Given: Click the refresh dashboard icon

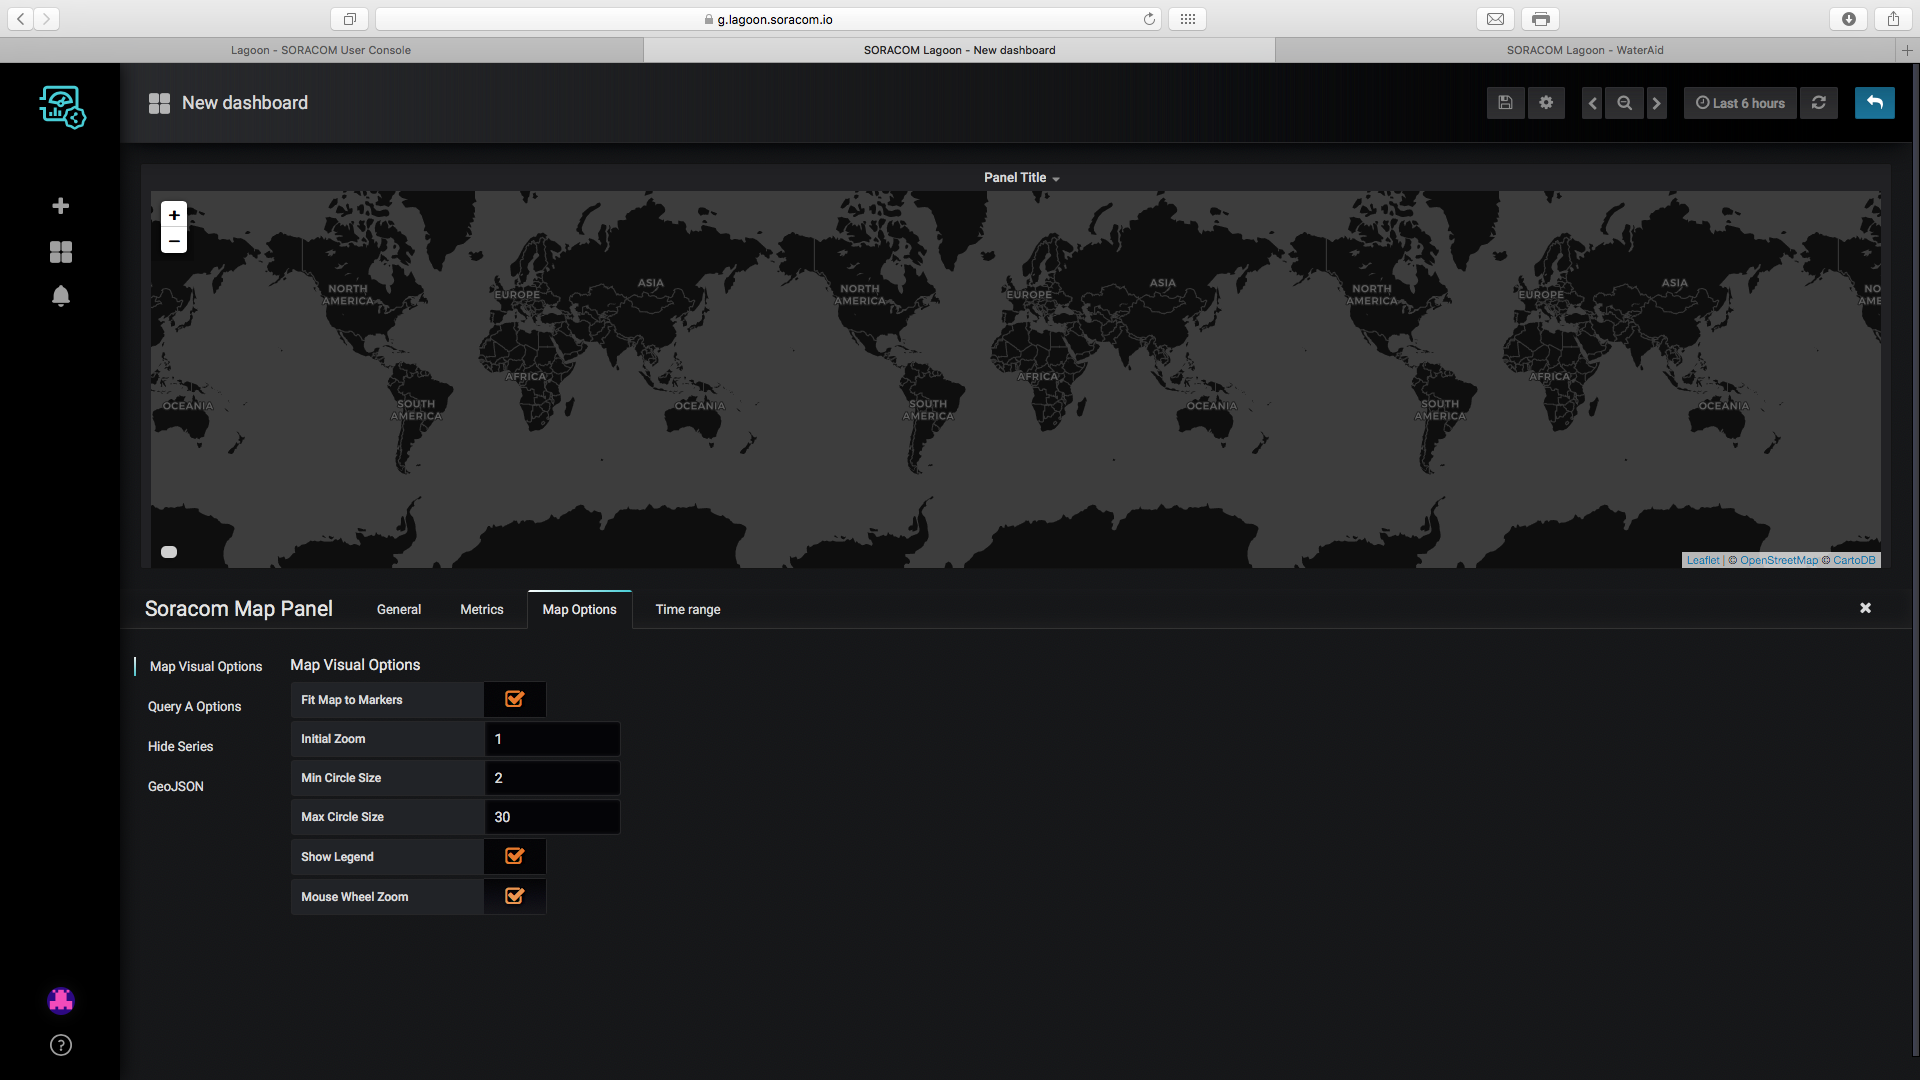Looking at the screenshot, I should click(1819, 103).
